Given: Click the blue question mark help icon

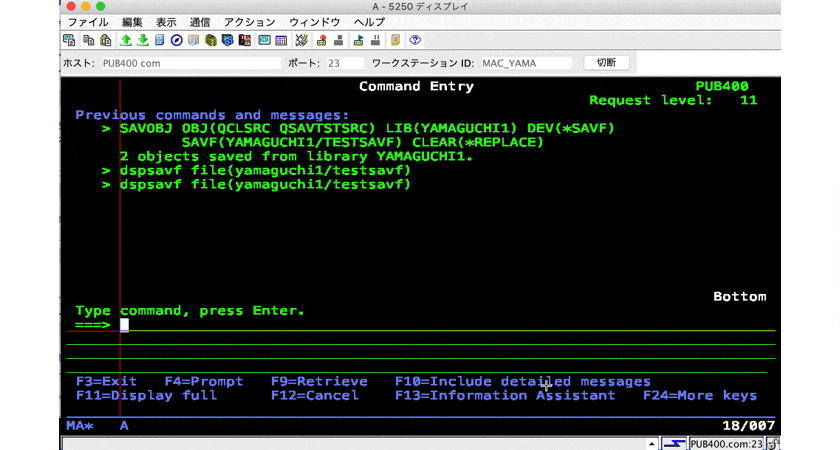Looking at the screenshot, I should [415, 40].
